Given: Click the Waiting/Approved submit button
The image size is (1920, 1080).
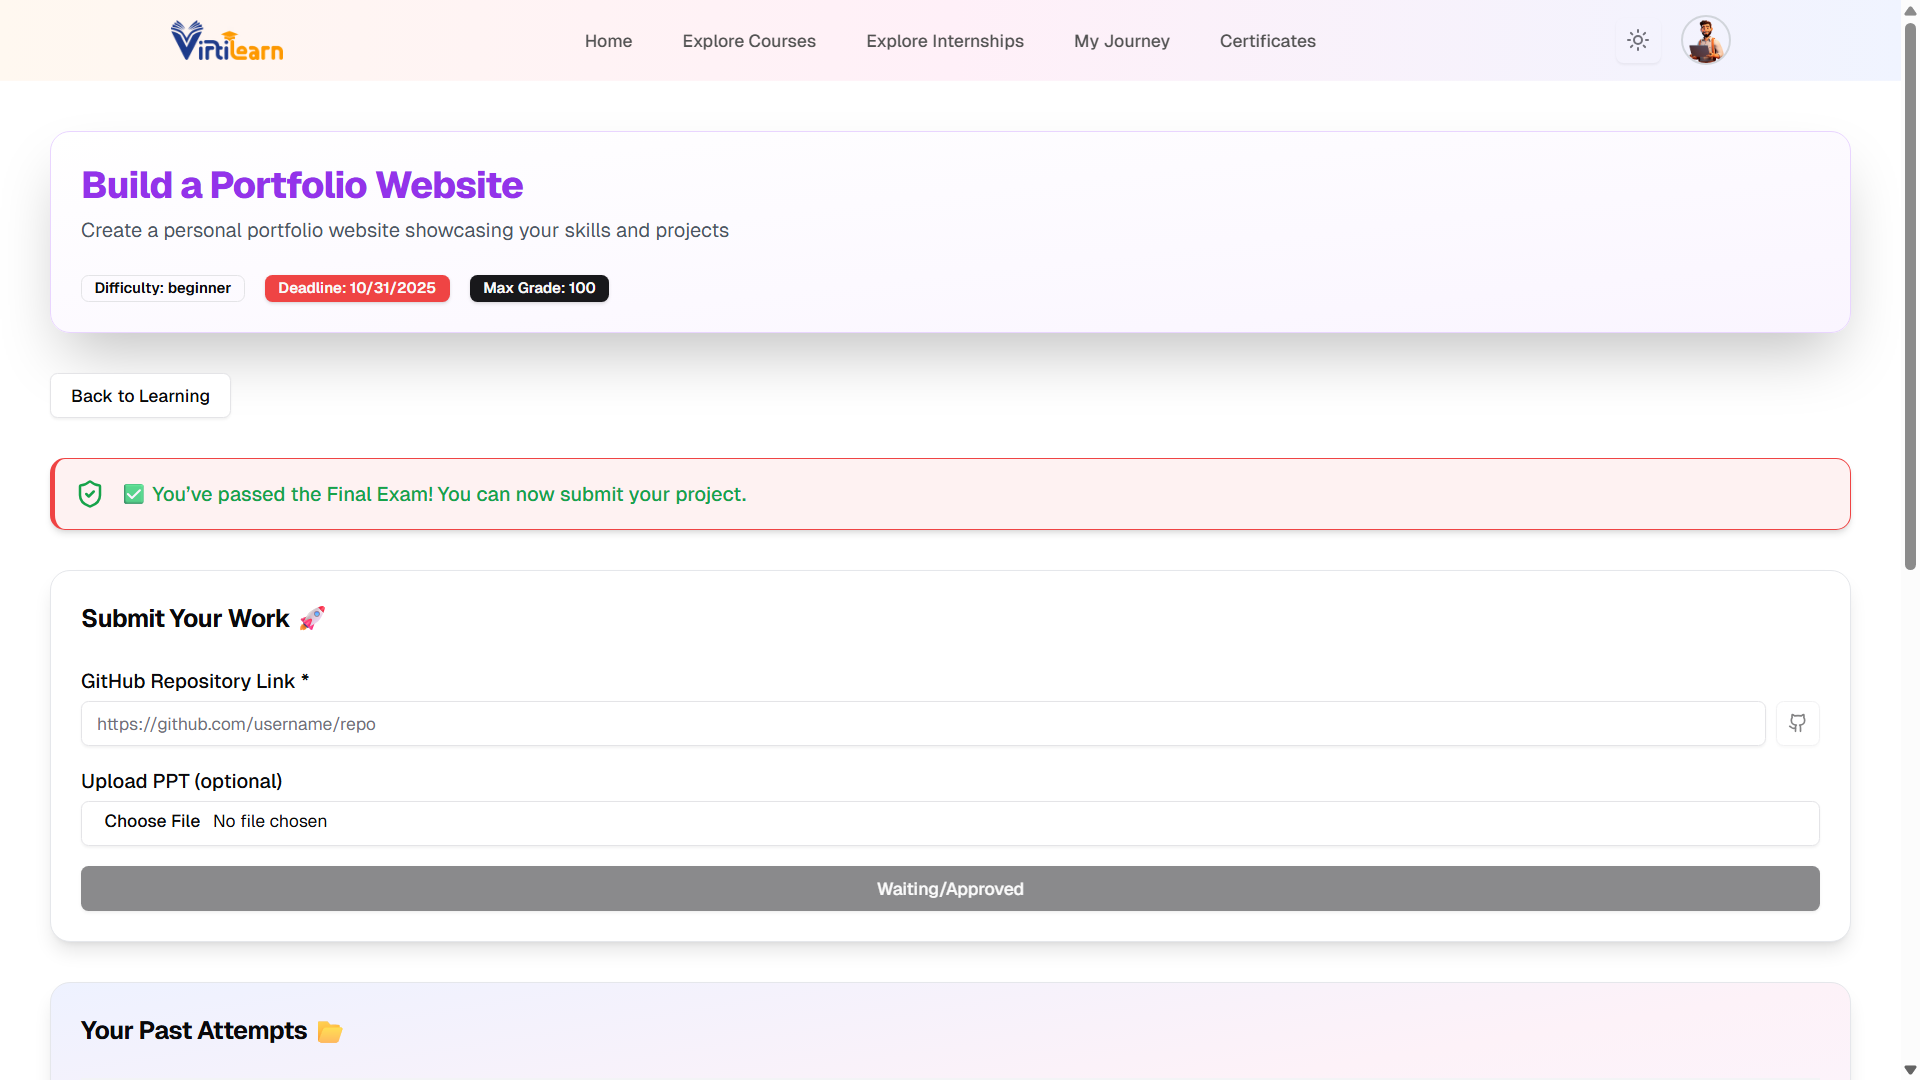Looking at the screenshot, I should 949,888.
